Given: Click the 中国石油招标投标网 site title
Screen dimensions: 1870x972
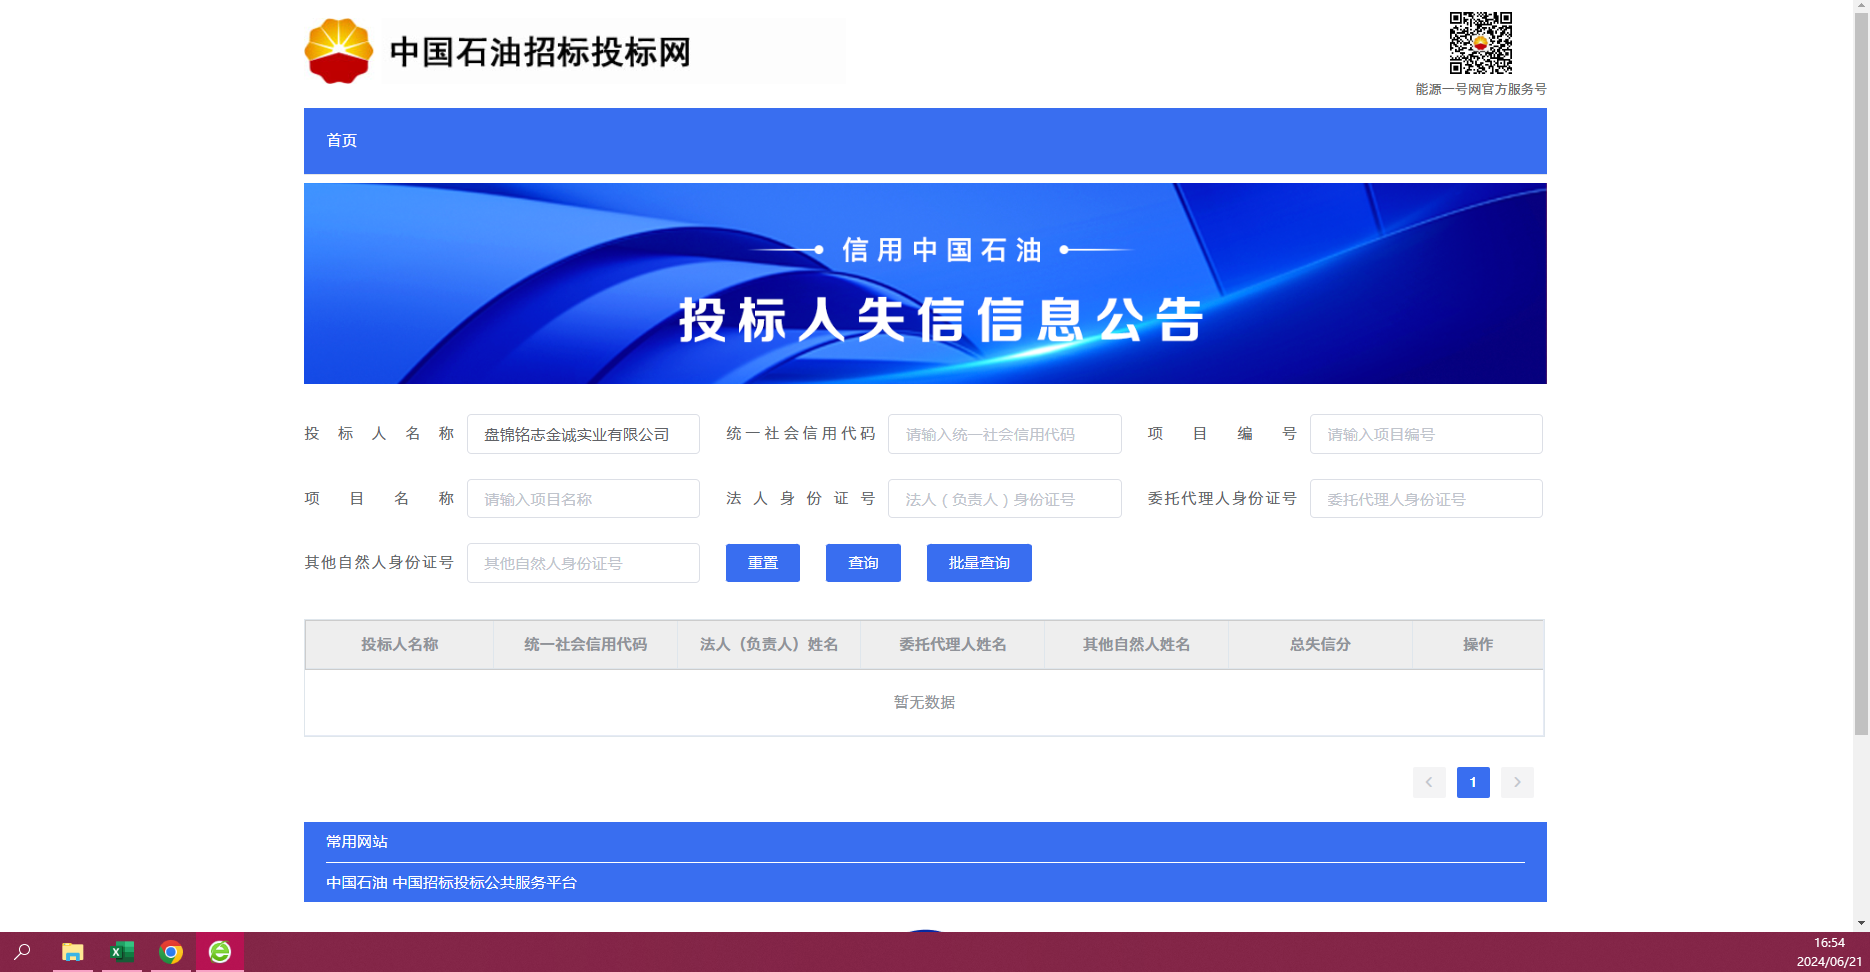Looking at the screenshot, I should click(540, 52).
